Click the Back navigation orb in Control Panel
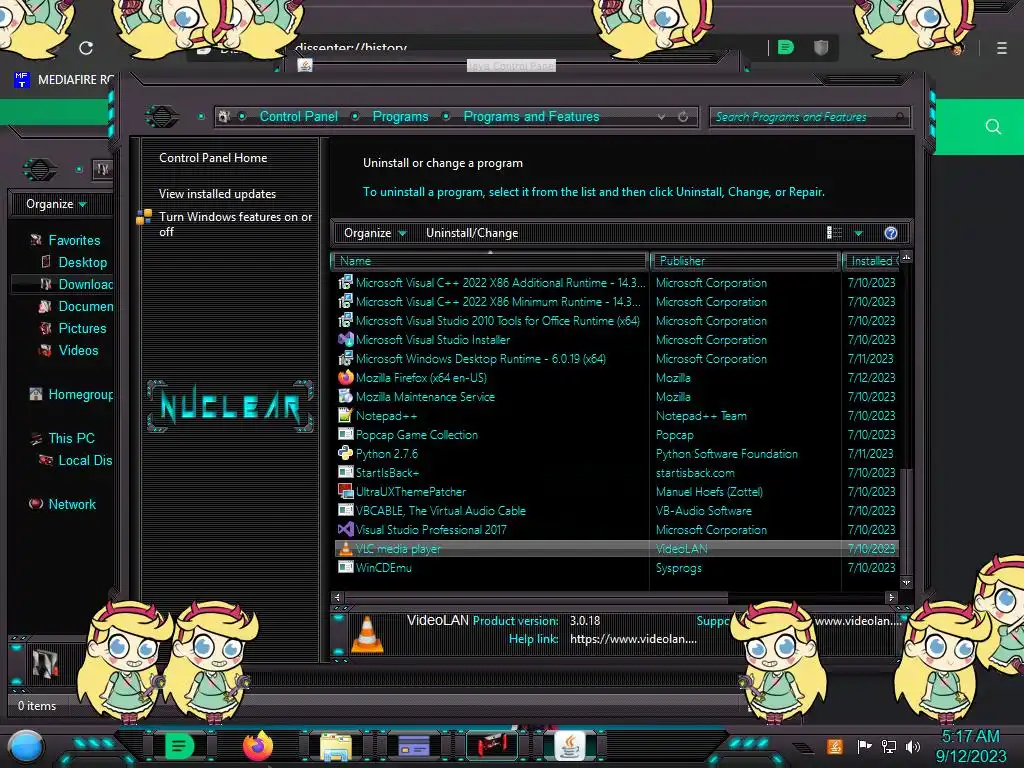This screenshot has height=768, width=1024. click(x=162, y=117)
